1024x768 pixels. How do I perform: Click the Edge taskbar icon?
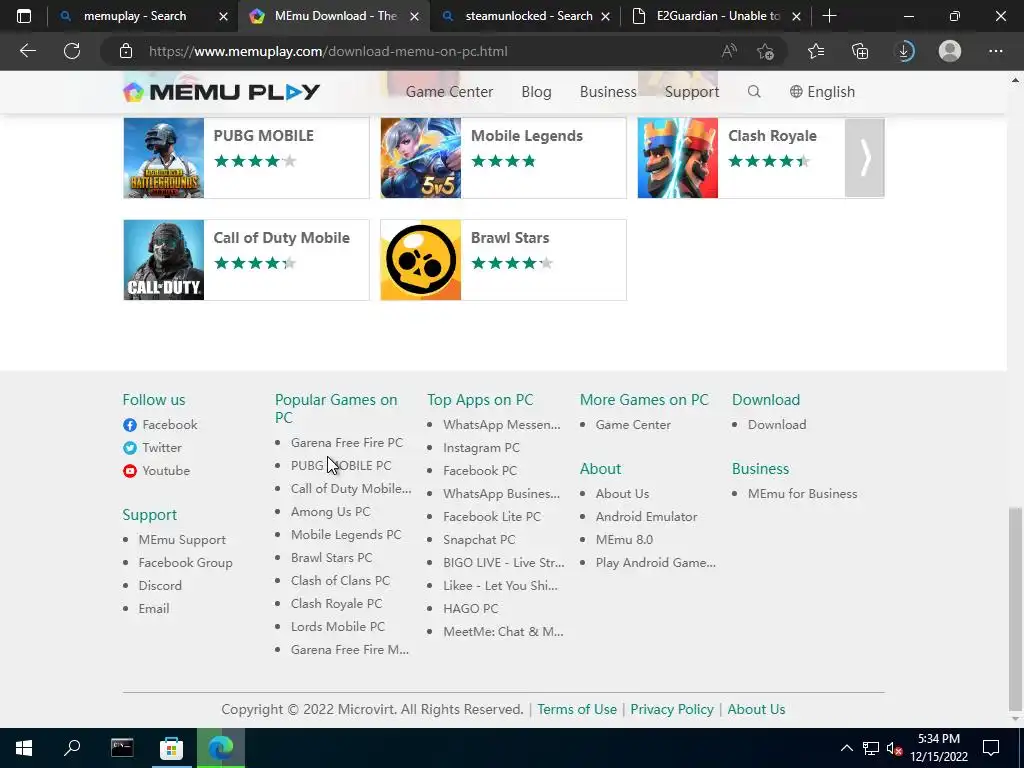pos(221,748)
